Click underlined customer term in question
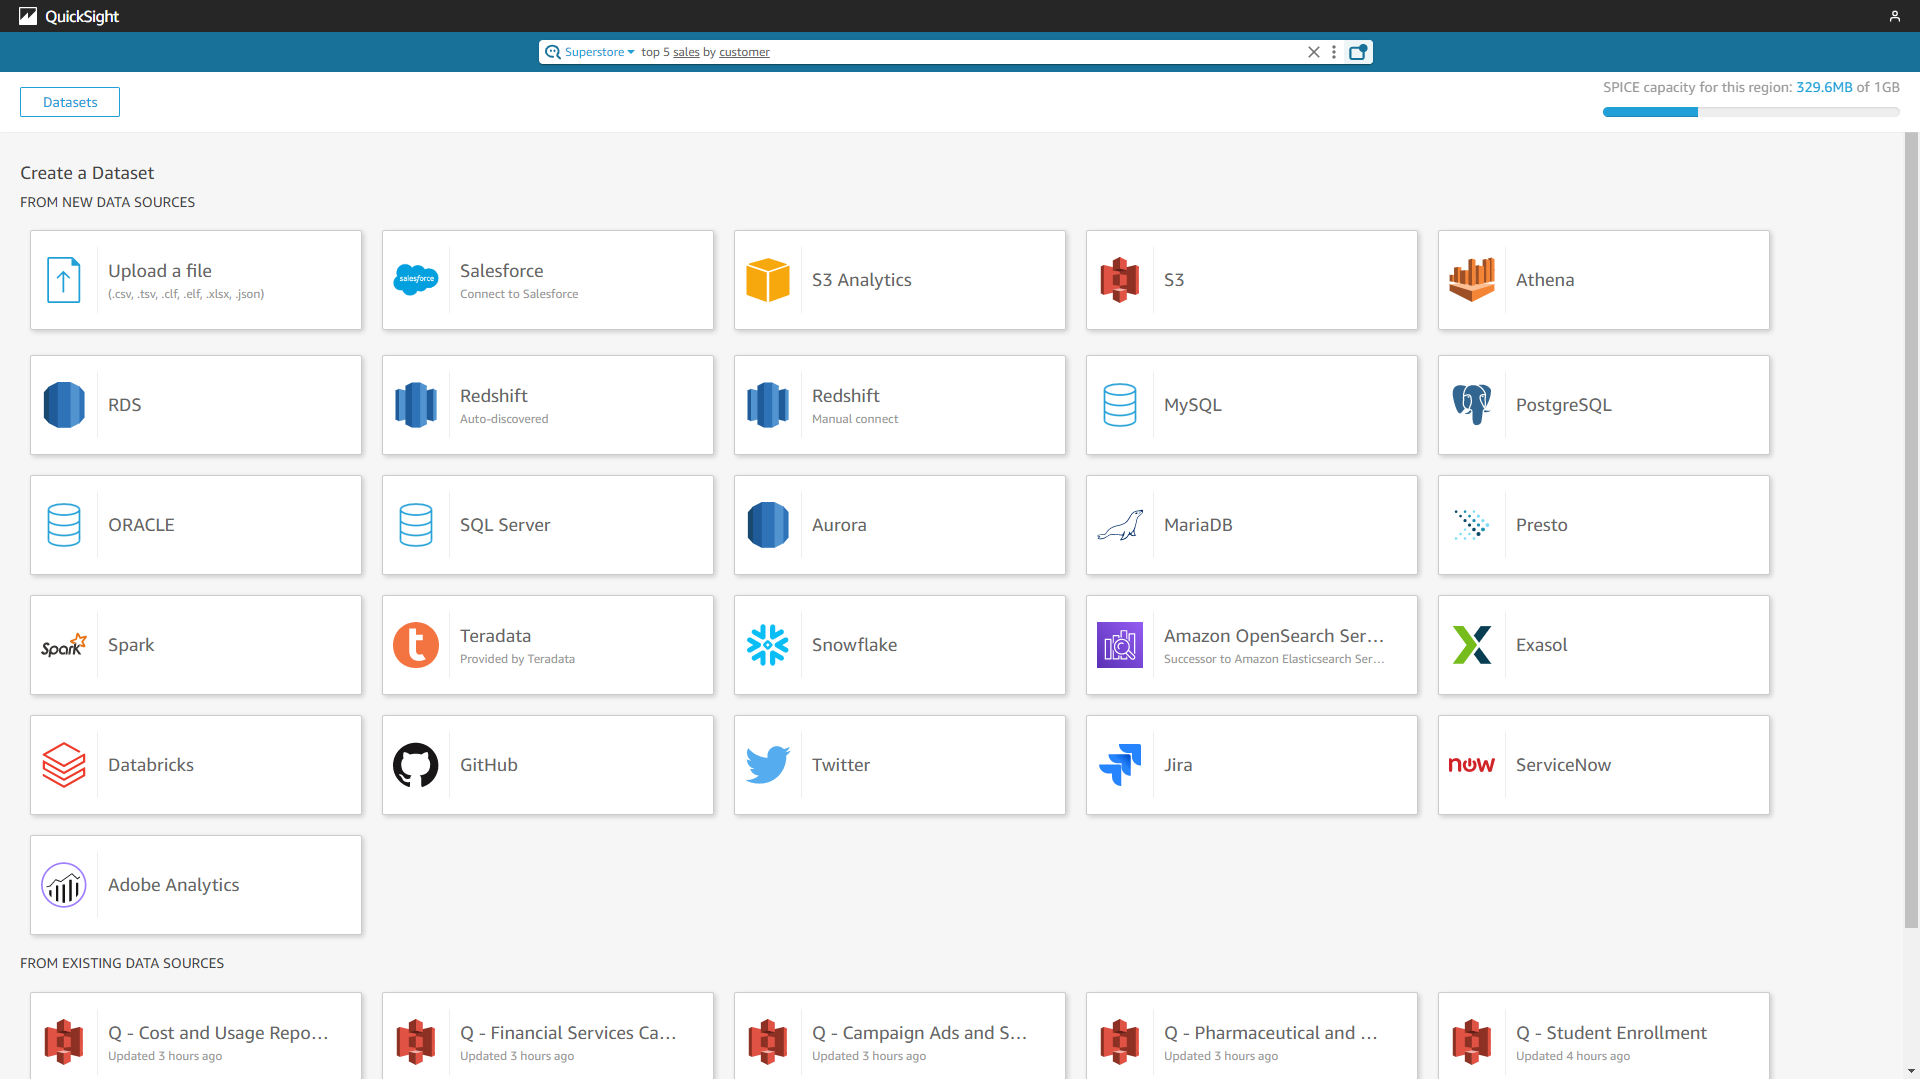This screenshot has width=1920, height=1079. coord(744,52)
